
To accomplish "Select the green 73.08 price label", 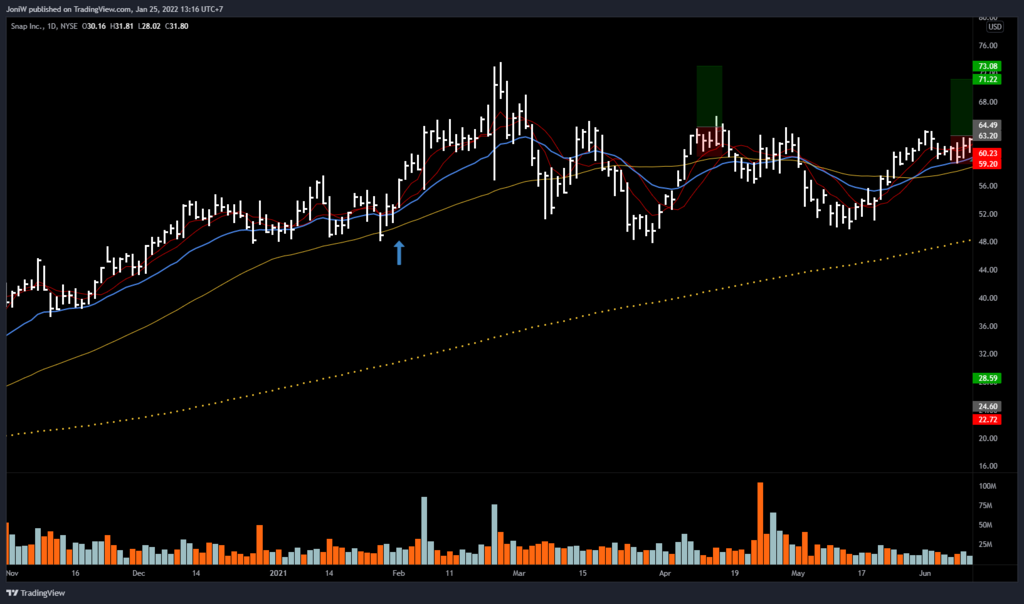I will (986, 67).
